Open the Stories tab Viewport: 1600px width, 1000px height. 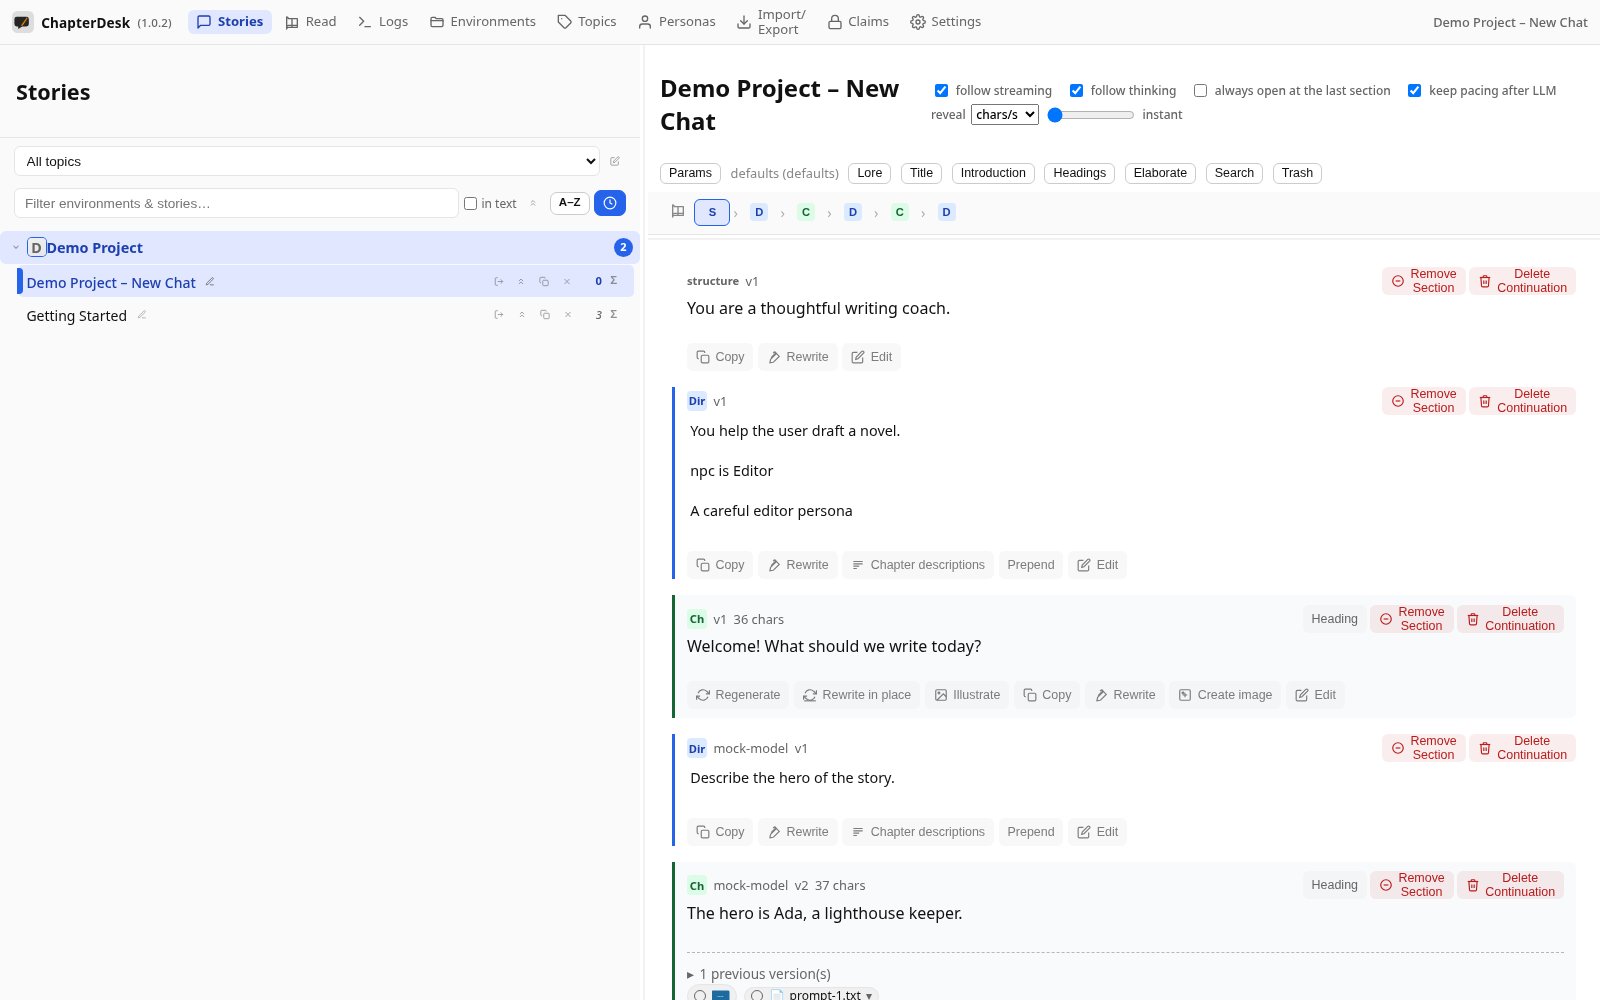pyautogui.click(x=230, y=22)
